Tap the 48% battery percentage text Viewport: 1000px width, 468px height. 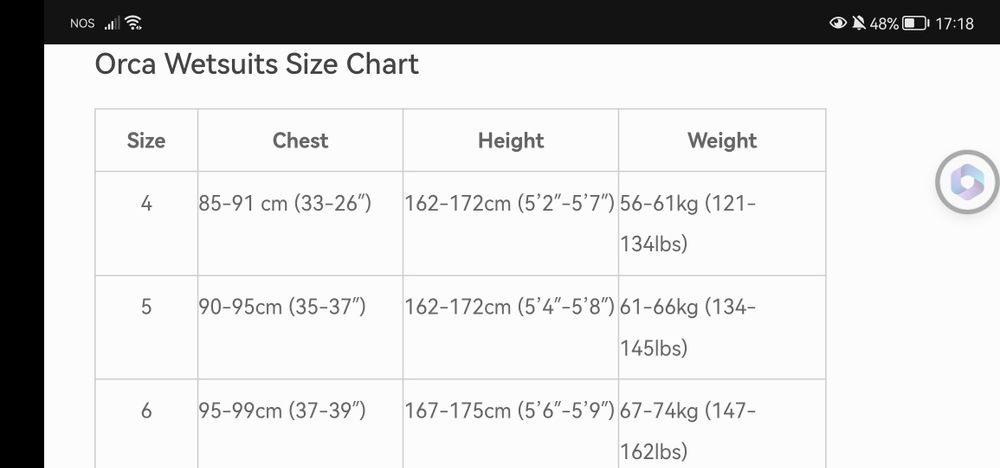[884, 23]
